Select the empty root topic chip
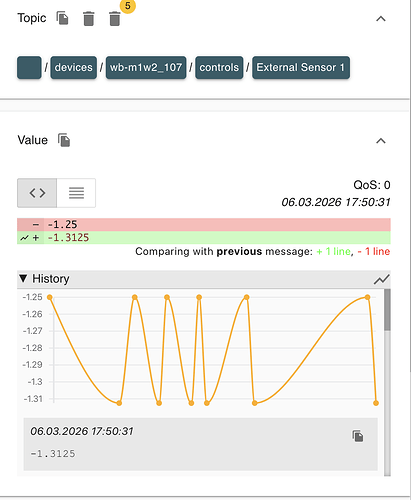Screen dimensions: 411x500 click(x=29, y=68)
